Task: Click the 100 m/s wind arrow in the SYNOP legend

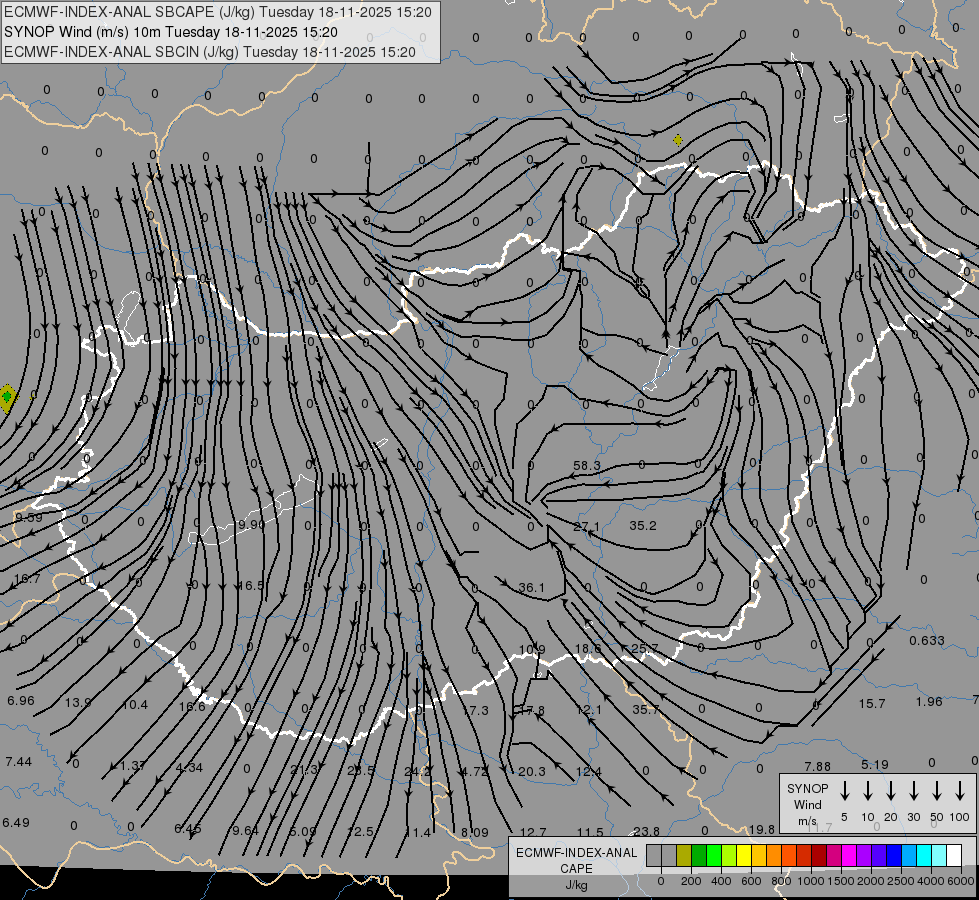Action: pos(960,791)
